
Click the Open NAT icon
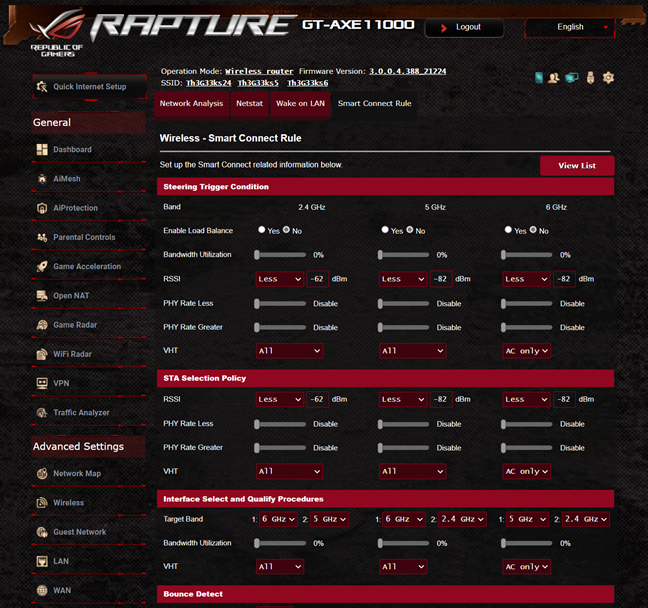42,296
